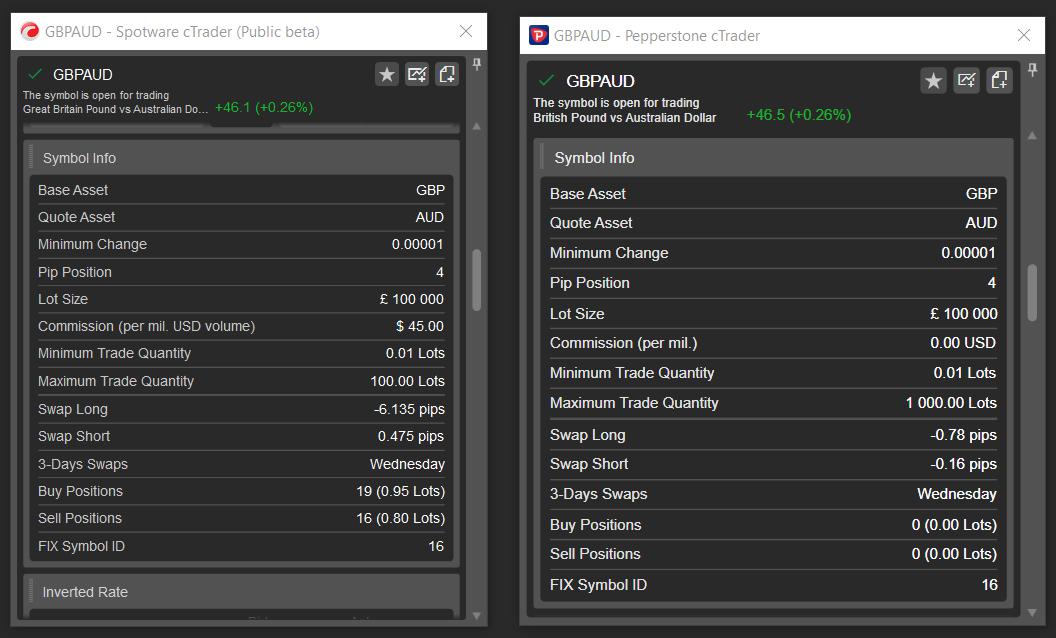Click the 0.00 USD commission value
Screen dimensions: 1056x638
coord(963,343)
